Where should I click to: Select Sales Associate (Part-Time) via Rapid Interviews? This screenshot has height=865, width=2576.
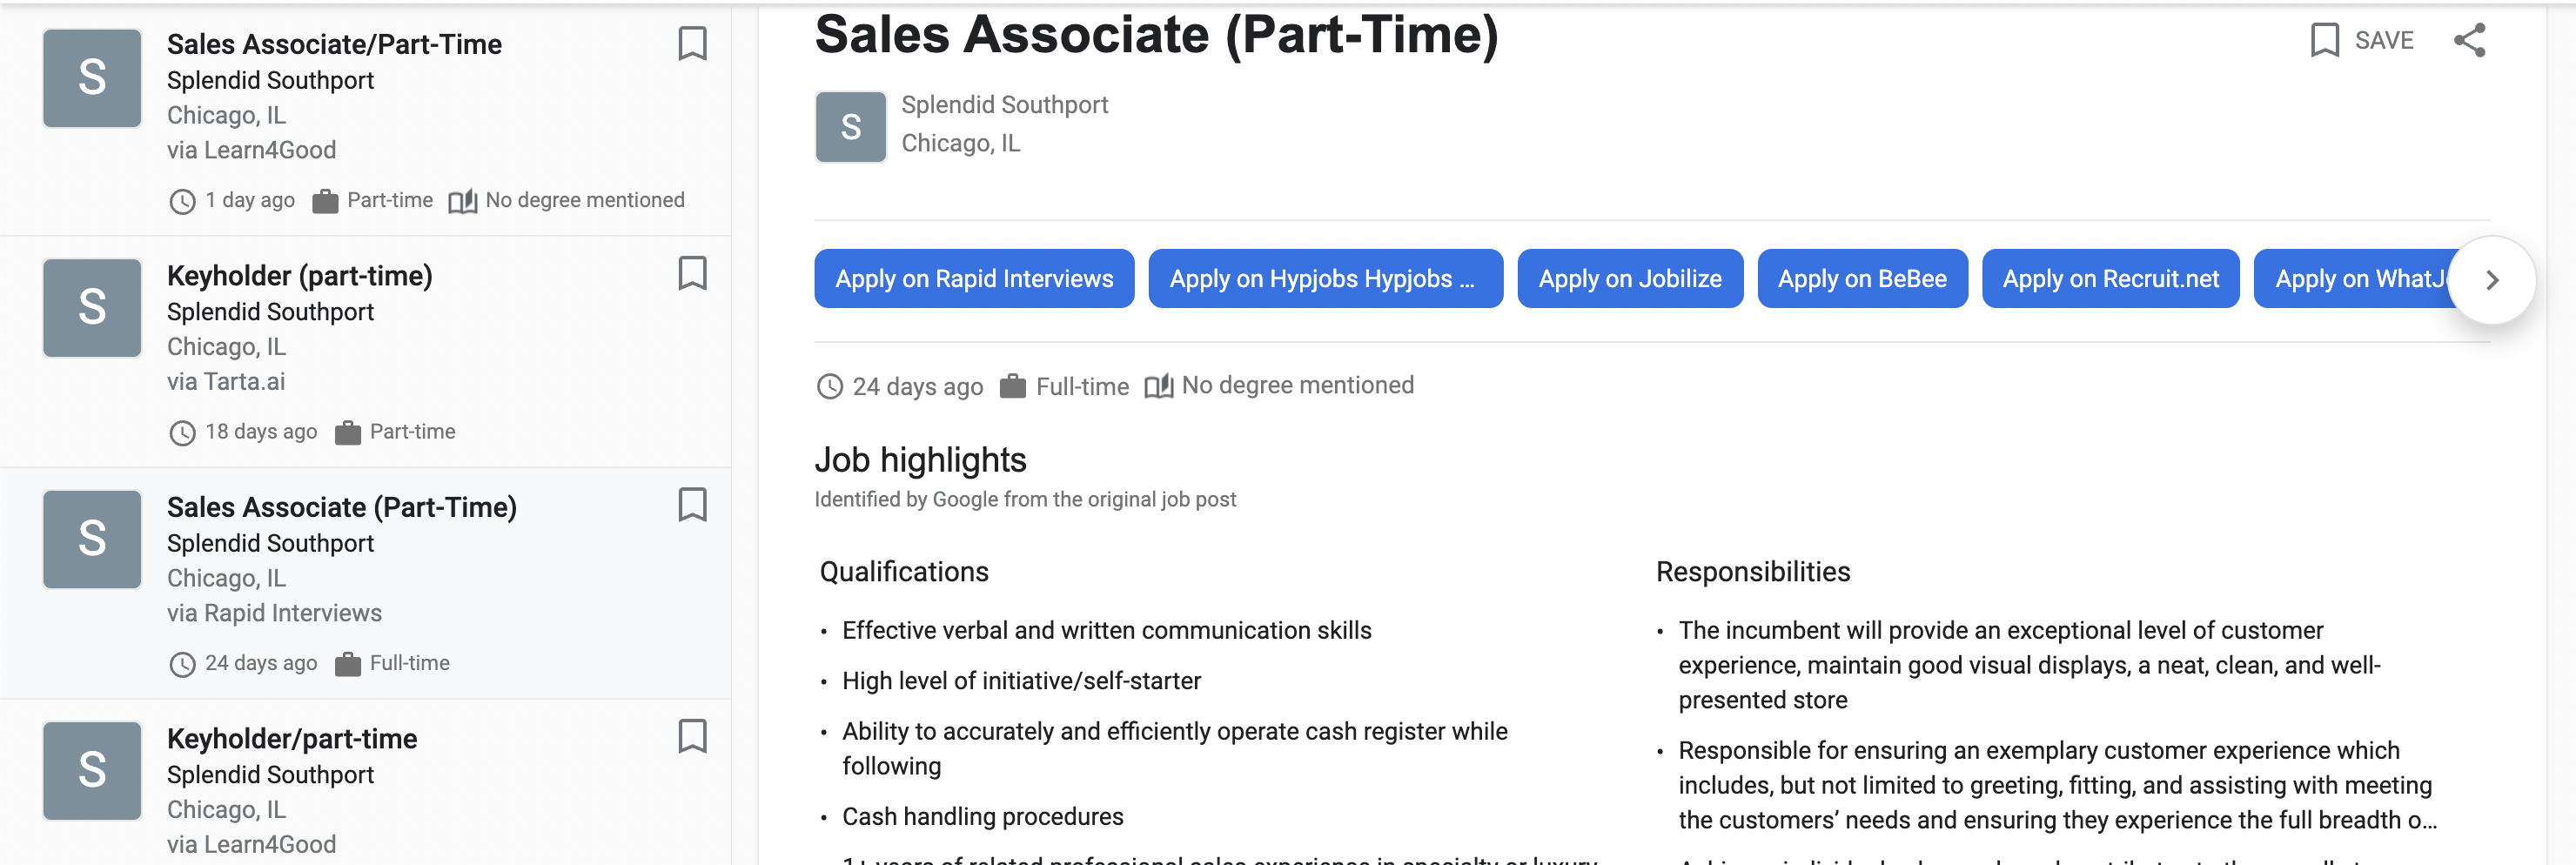341,507
